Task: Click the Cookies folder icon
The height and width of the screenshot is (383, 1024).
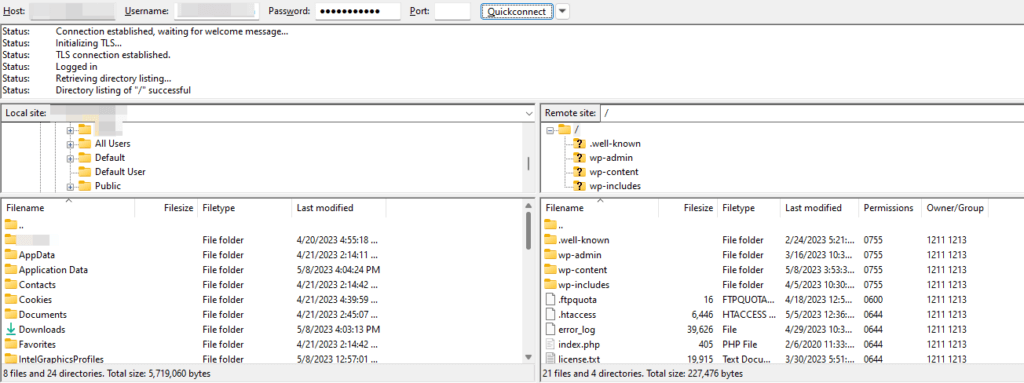Action: click(x=10, y=300)
